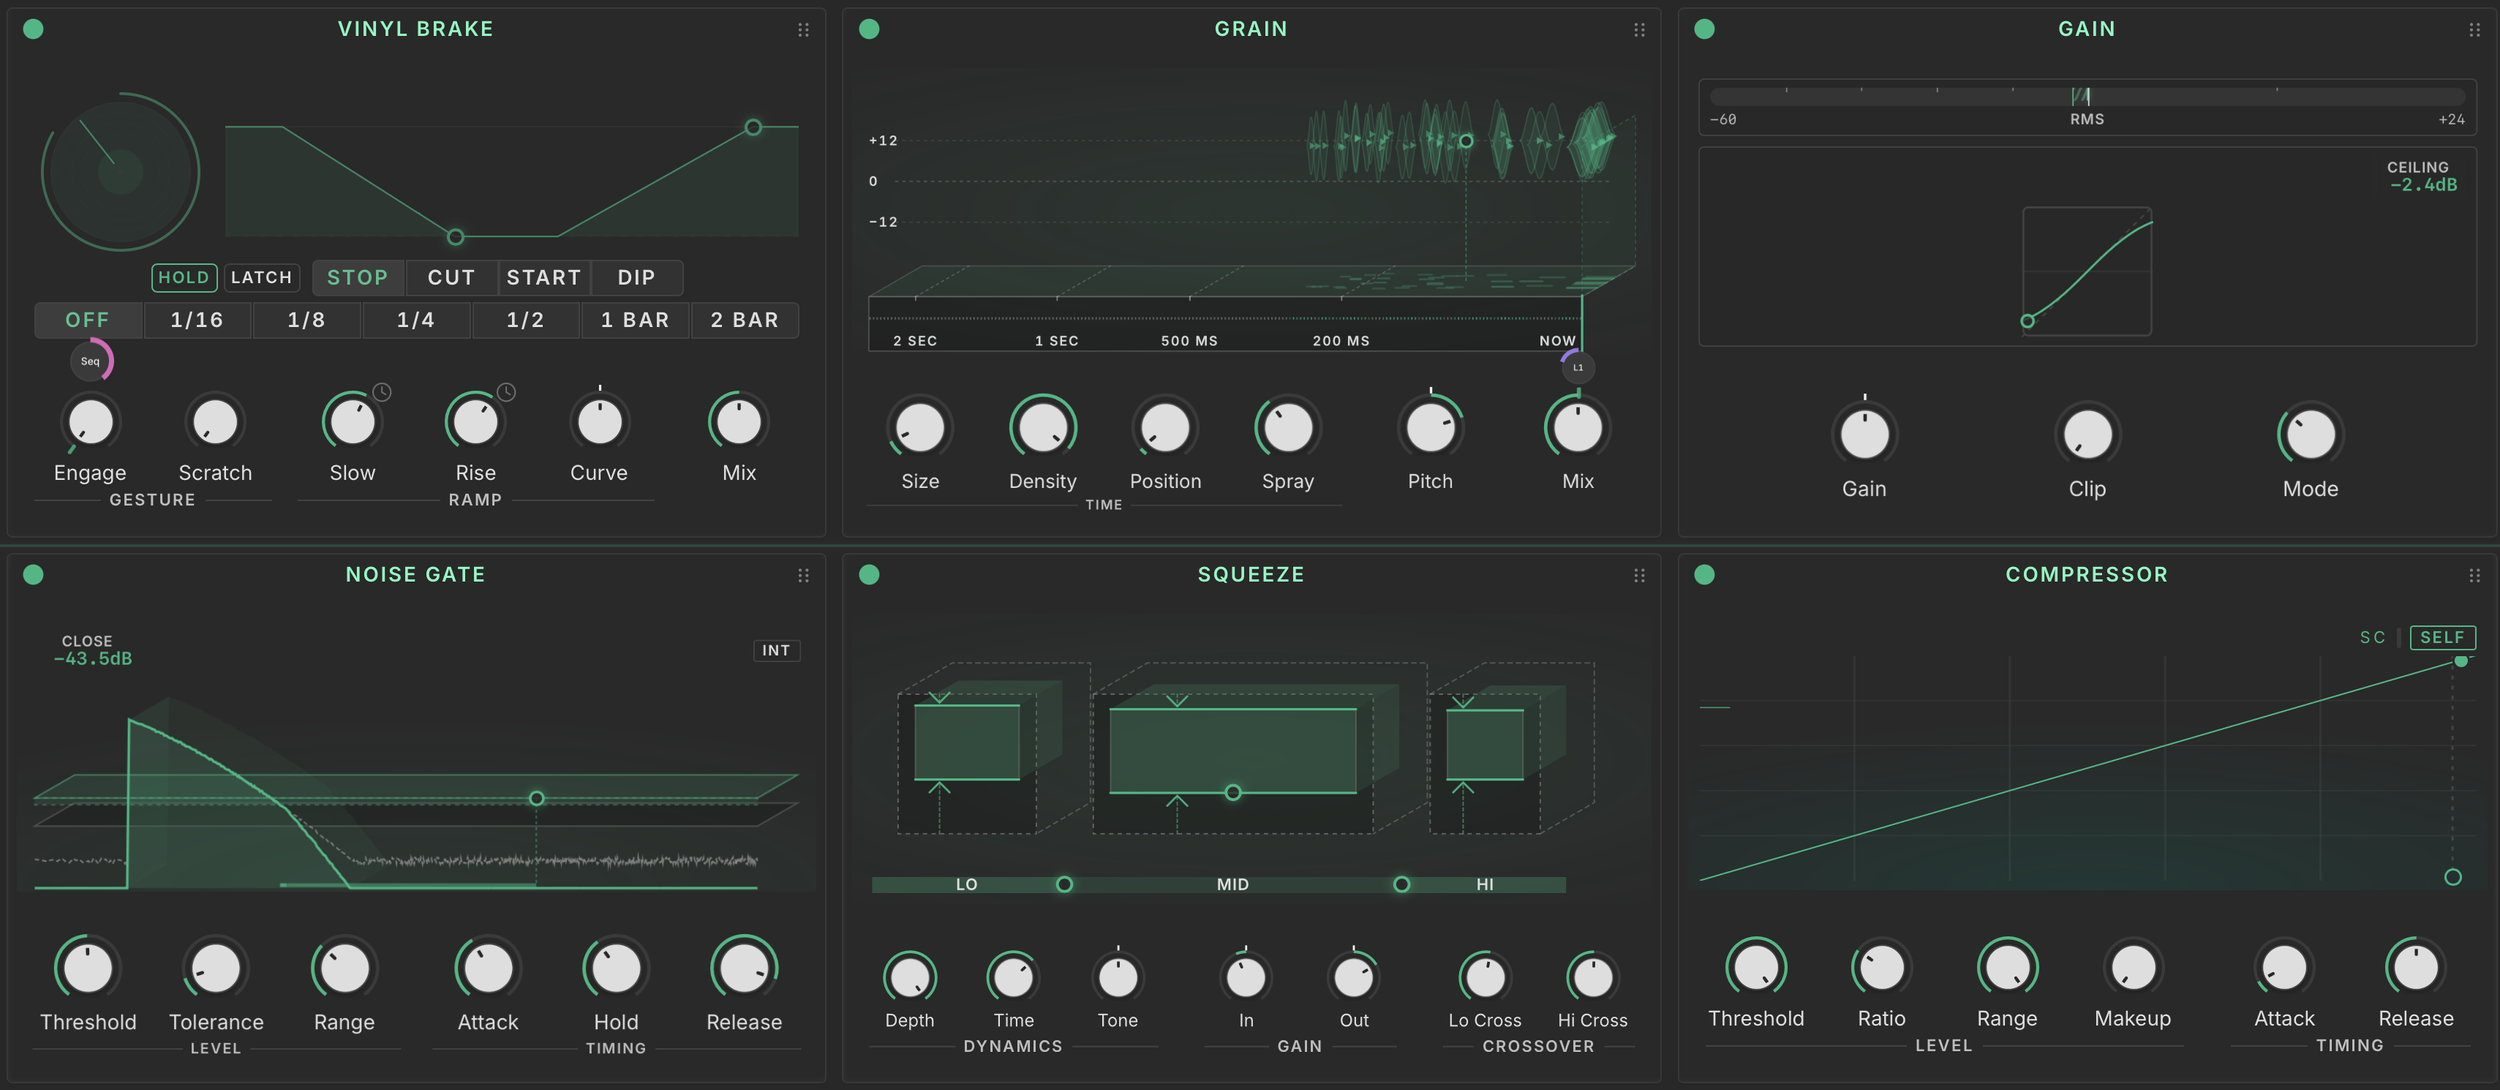Toggle tempo sync clock on Slow knob
The width and height of the screenshot is (2500, 1090).
coord(382,392)
